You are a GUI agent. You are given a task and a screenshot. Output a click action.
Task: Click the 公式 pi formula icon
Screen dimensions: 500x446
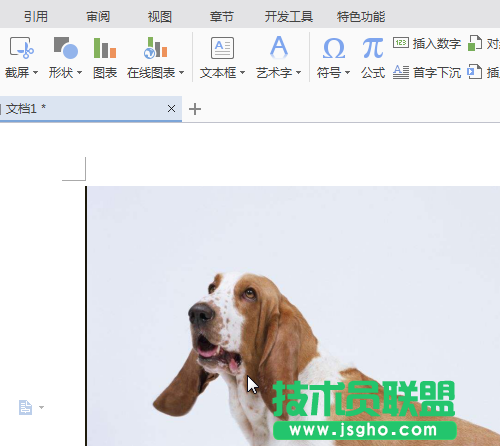[373, 48]
